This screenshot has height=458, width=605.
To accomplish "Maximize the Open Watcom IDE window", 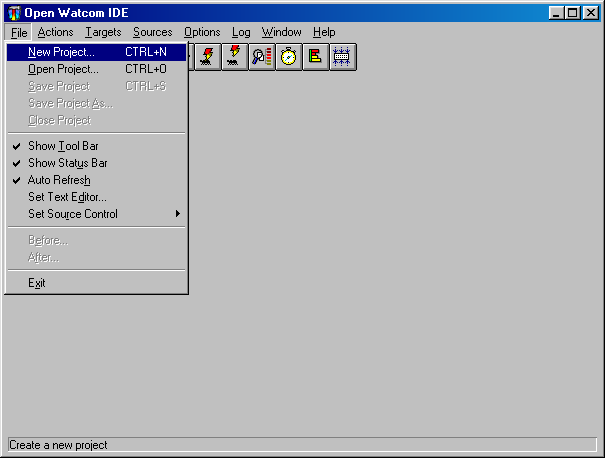I will pyautogui.click(x=571, y=13).
